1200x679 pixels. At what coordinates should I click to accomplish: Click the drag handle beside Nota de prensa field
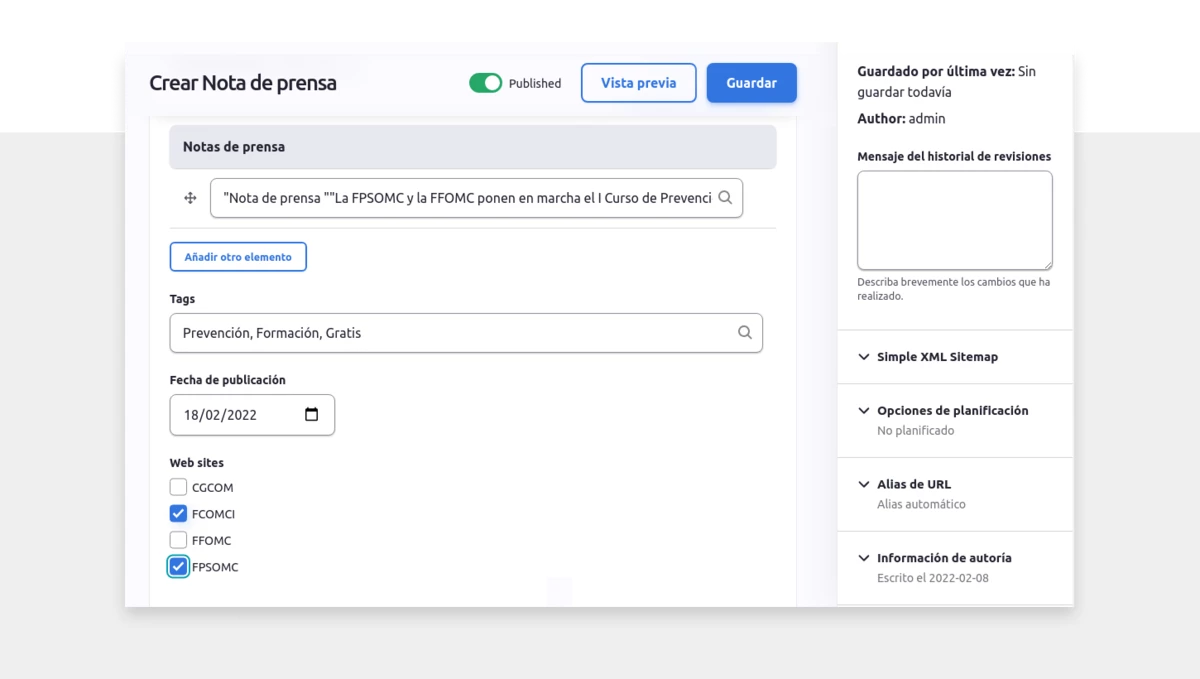pos(190,199)
